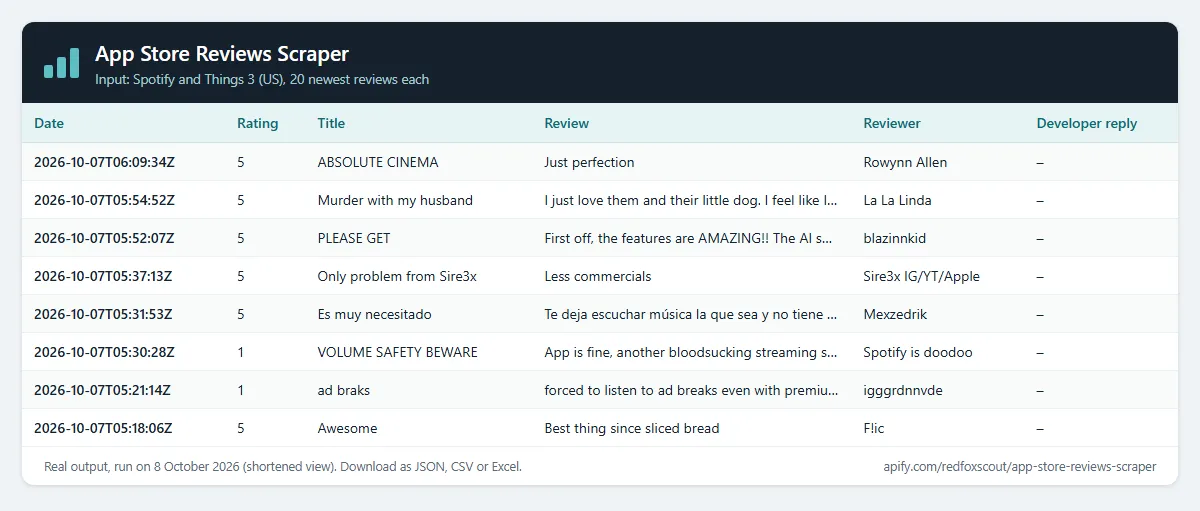Screen dimensions: 1200x511
Task: Select date 2026-10-07T05:18:06Z
Action: pos(104,428)
